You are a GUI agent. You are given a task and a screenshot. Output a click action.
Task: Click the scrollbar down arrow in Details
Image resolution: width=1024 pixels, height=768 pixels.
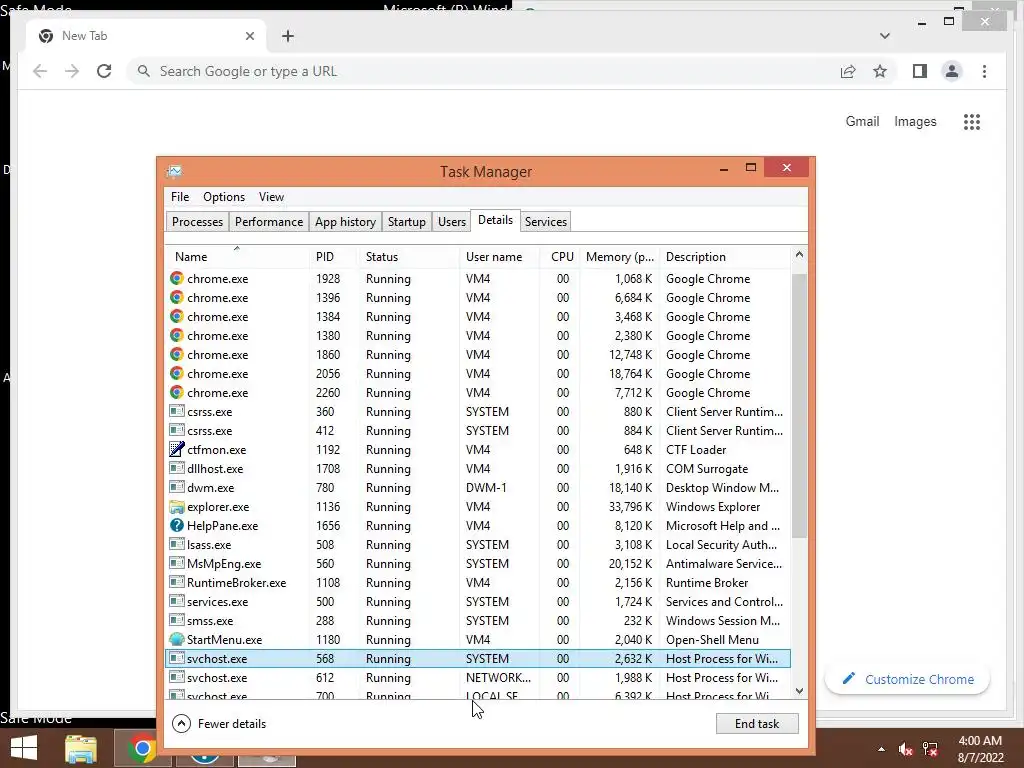click(799, 690)
